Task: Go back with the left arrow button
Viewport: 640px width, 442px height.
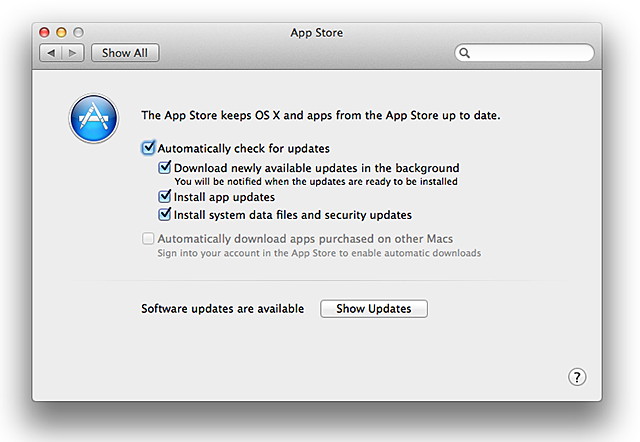Action: click(51, 53)
